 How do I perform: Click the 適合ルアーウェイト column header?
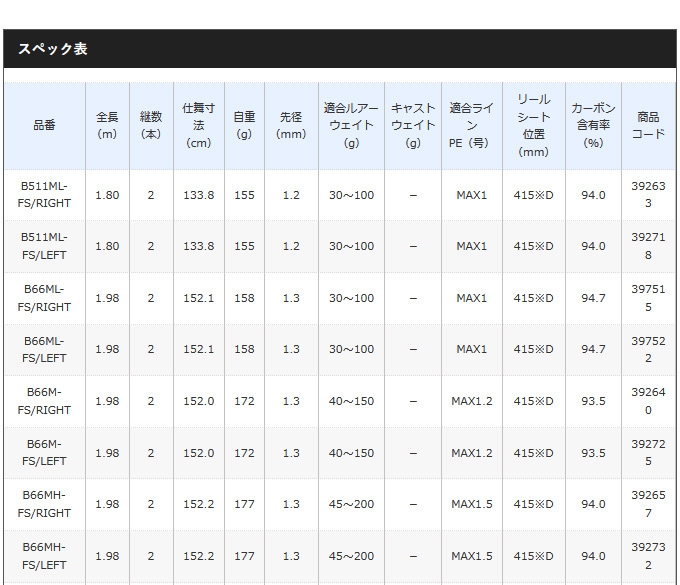(x=351, y=126)
